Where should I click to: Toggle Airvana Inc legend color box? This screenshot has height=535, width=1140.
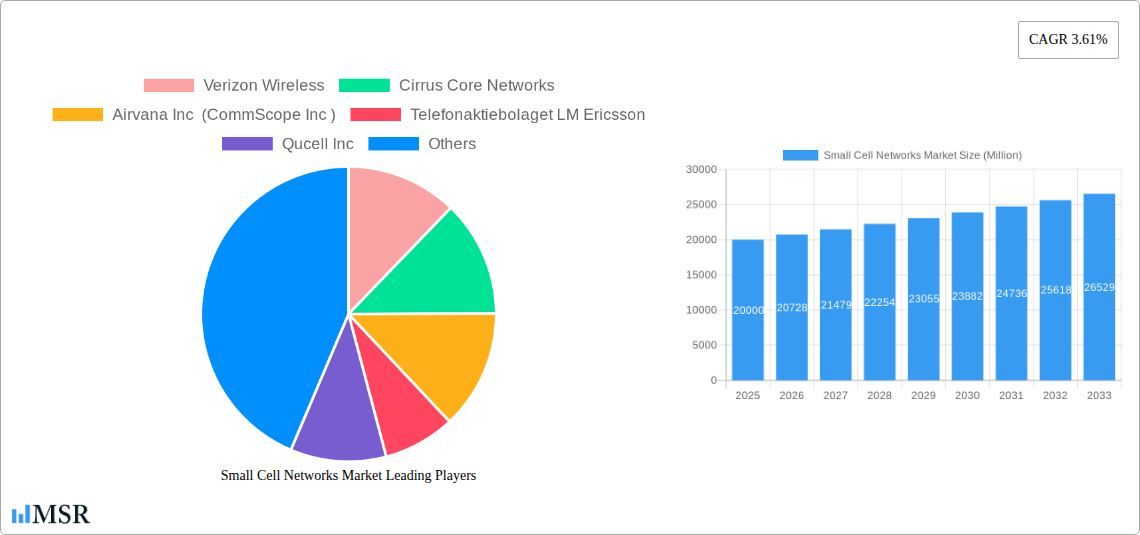[78, 115]
